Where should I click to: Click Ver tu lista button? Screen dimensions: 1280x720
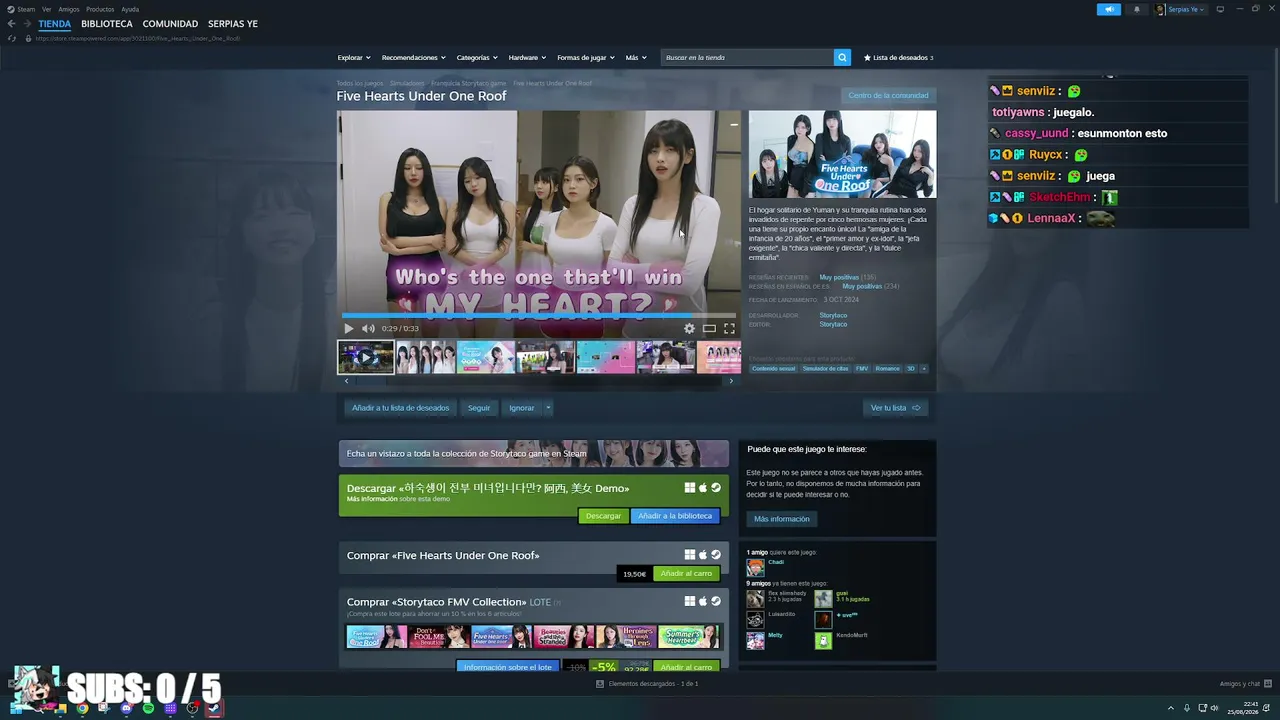[x=895, y=408]
